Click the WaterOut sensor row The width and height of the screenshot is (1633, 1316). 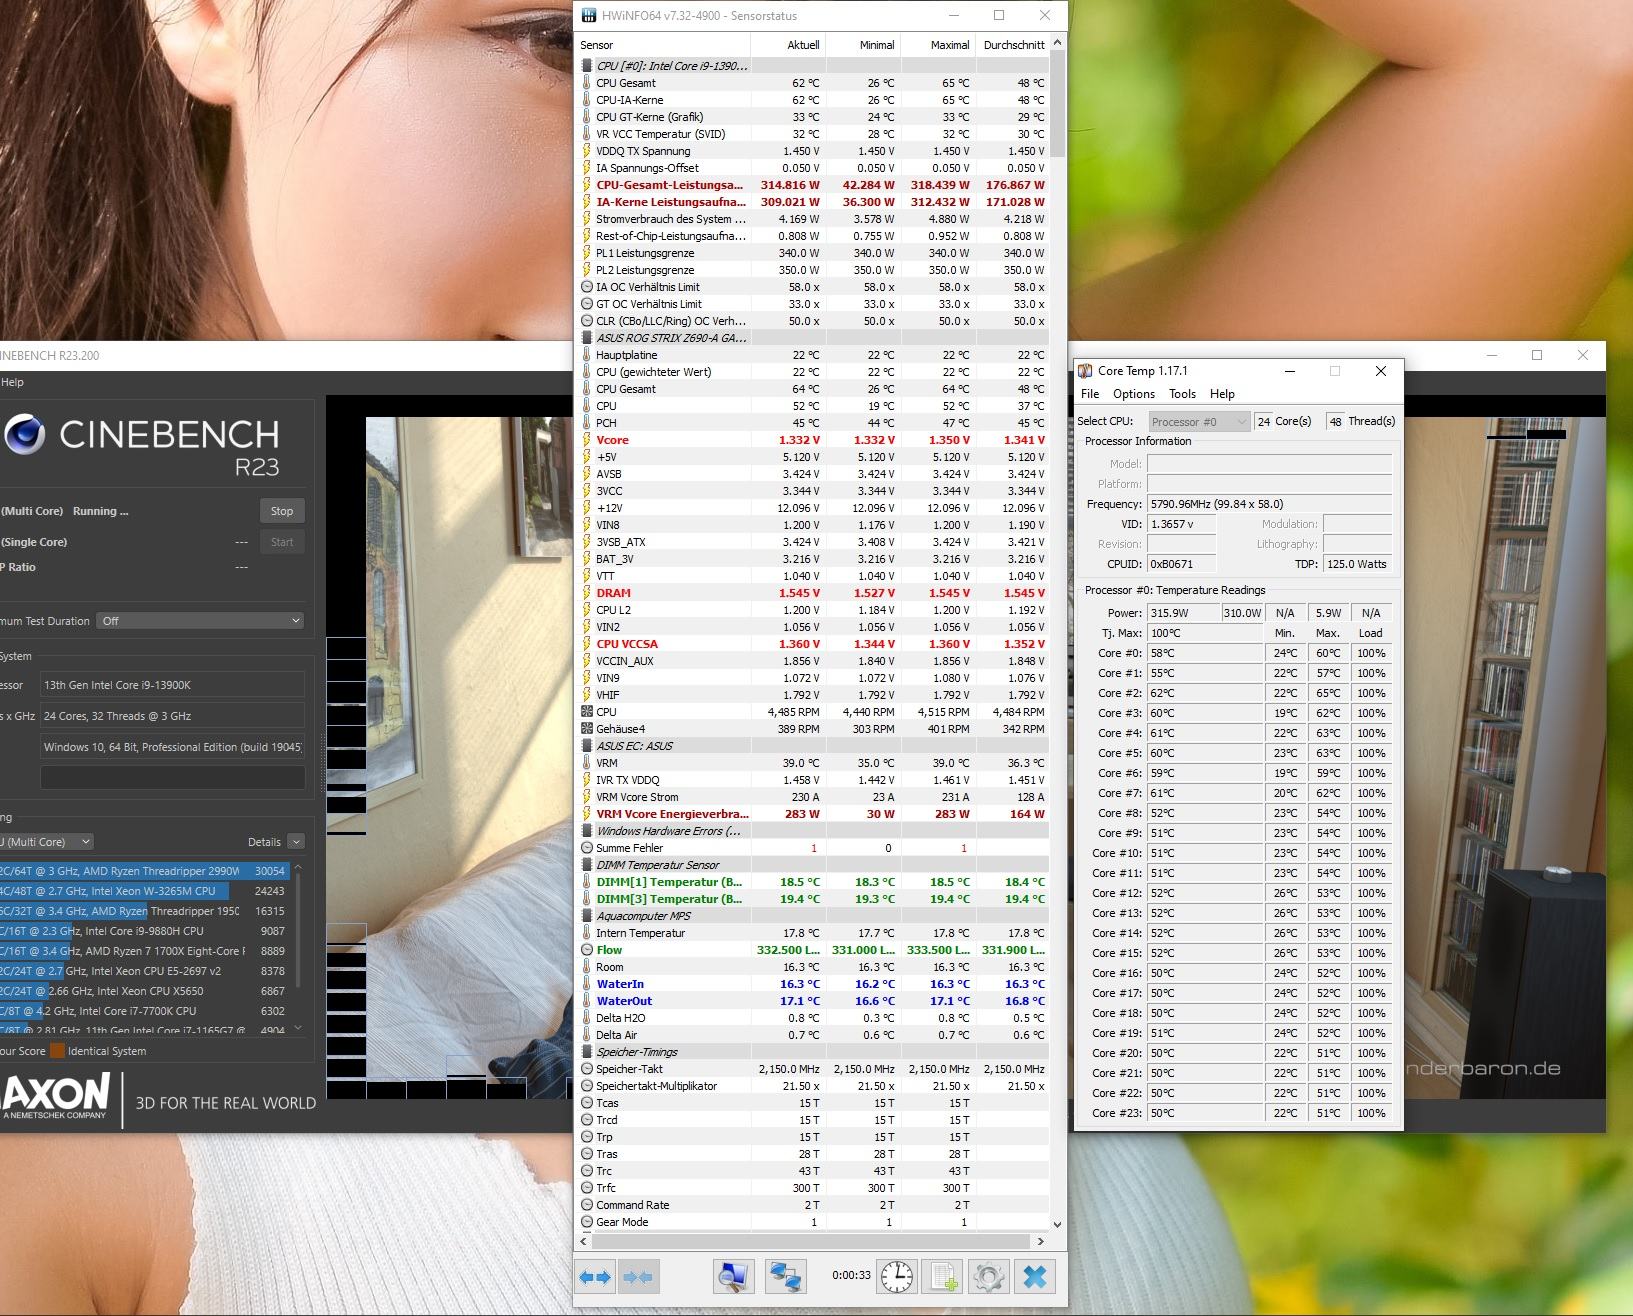point(813,1001)
